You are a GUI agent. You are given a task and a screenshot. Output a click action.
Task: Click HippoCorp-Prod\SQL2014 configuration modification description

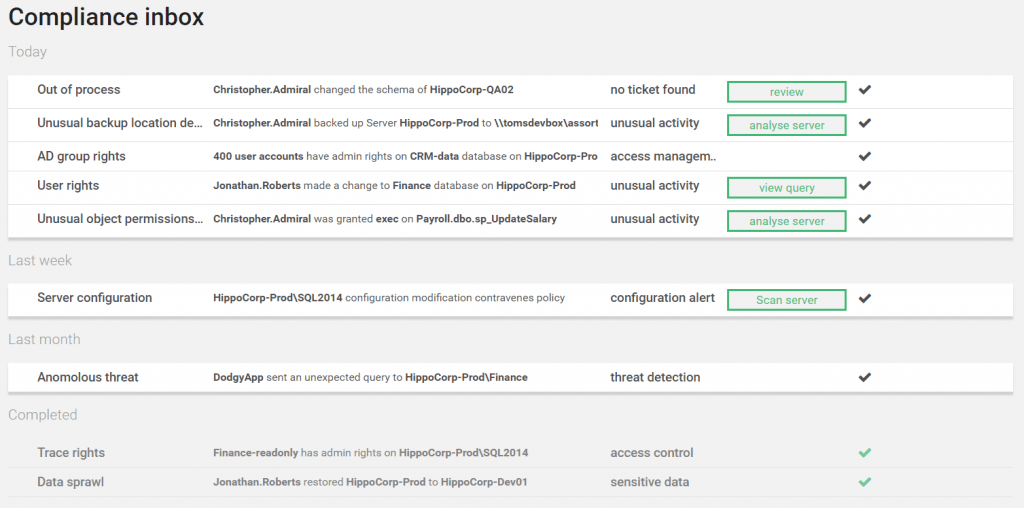tap(389, 298)
